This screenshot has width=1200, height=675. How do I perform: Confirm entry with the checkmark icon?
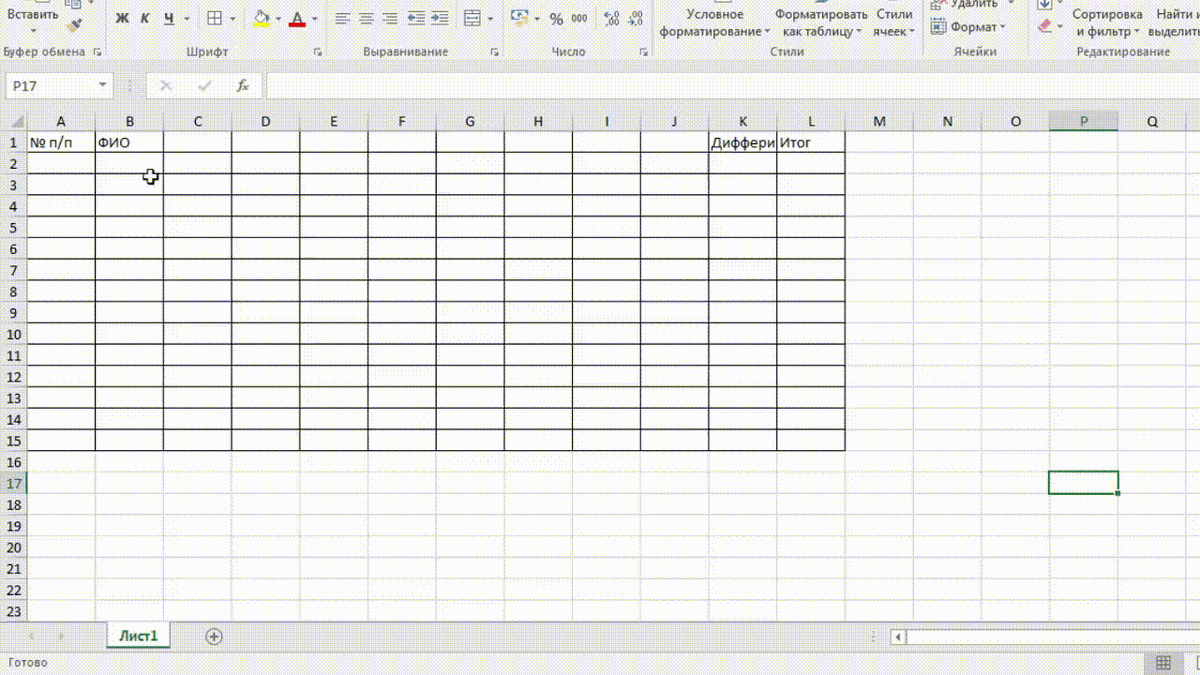(x=205, y=86)
